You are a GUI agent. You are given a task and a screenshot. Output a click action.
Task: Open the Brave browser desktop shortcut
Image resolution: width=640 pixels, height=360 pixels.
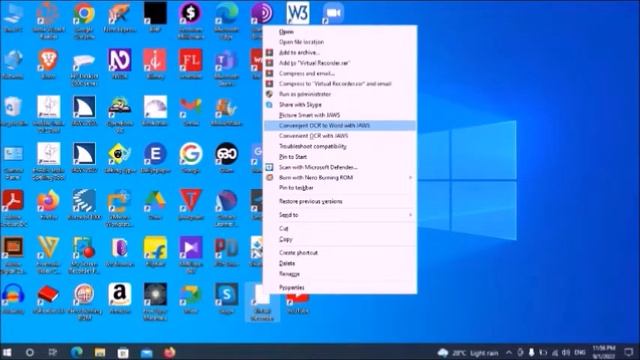tap(48, 64)
